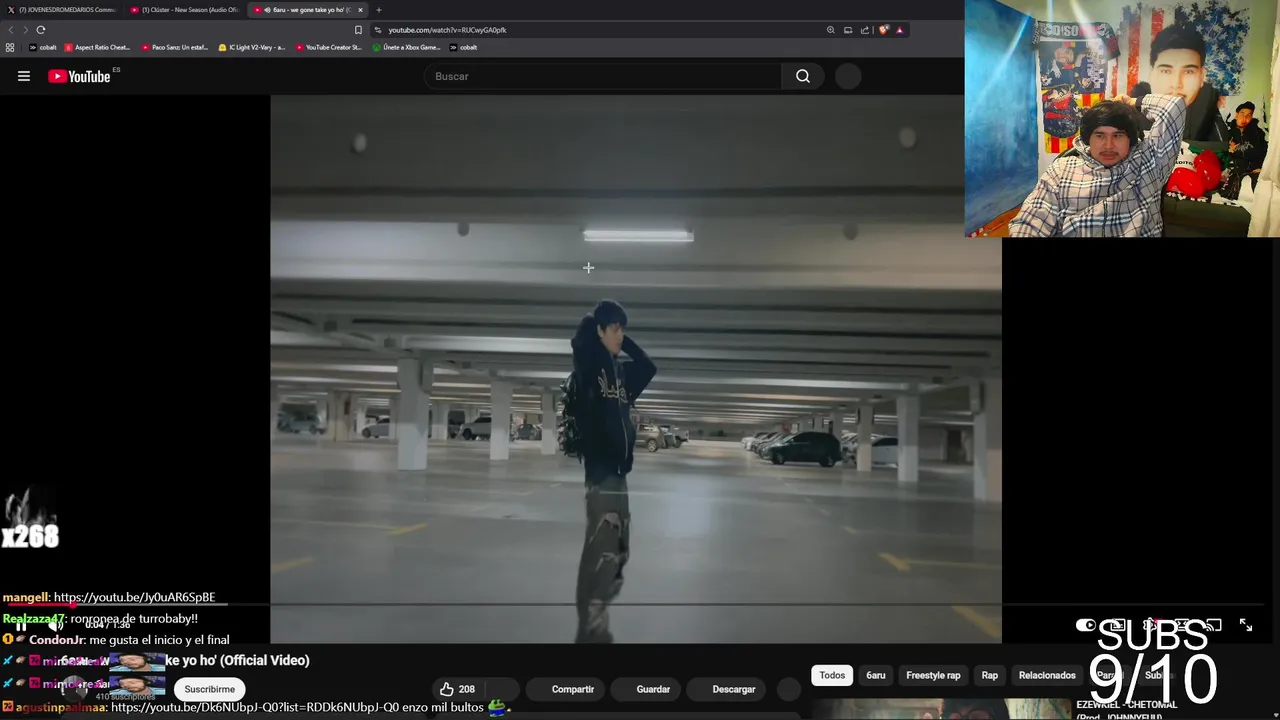Open the IC Light V2-Vary bookmark
This screenshot has width=1280, height=720.
click(251, 47)
